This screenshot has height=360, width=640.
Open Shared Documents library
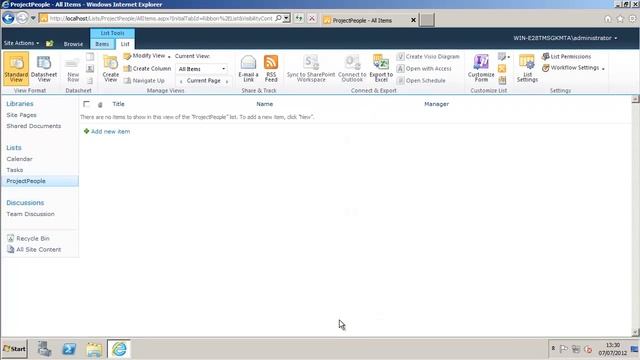(33, 126)
